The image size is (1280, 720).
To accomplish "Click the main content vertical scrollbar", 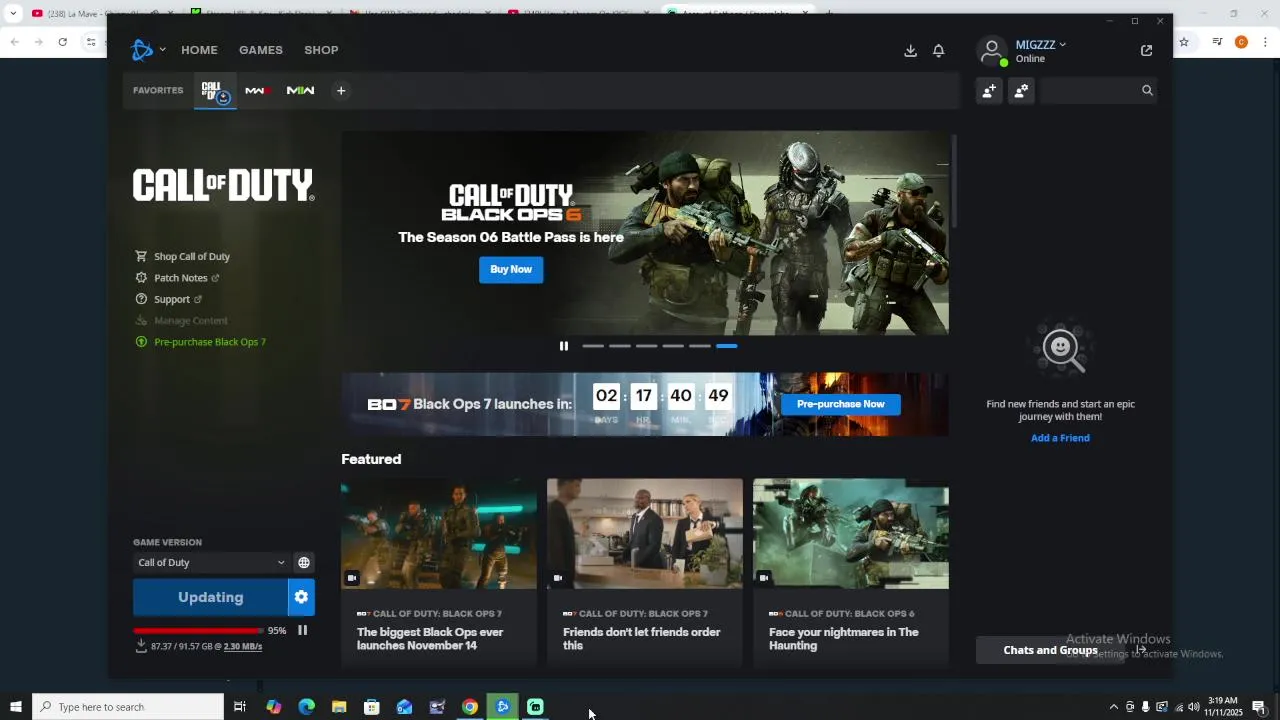I will [x=954, y=180].
